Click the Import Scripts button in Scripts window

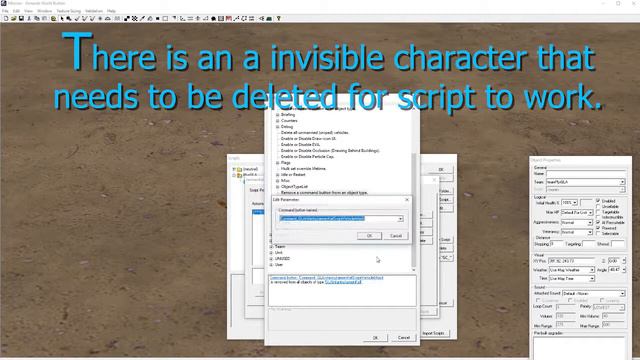coord(434,333)
